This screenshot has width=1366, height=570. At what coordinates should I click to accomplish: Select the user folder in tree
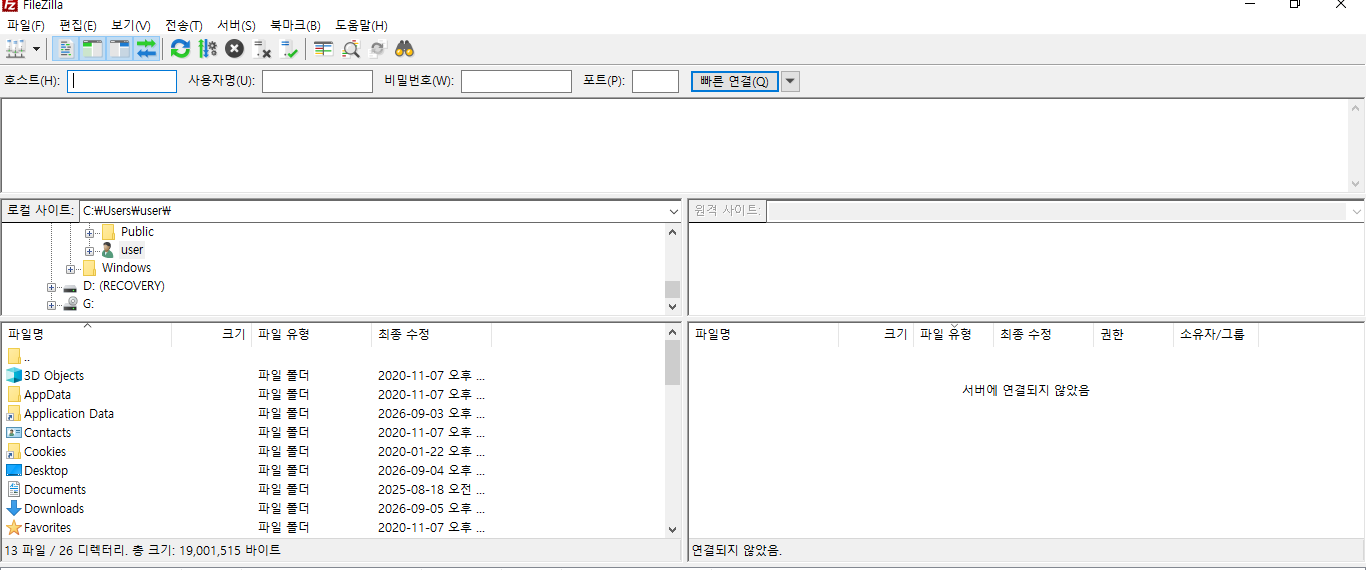(132, 250)
